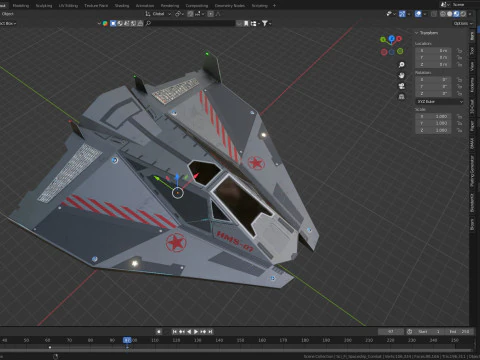Open the Global transform orientation dropdown
This screenshot has height=360, width=480.
click(158, 14)
